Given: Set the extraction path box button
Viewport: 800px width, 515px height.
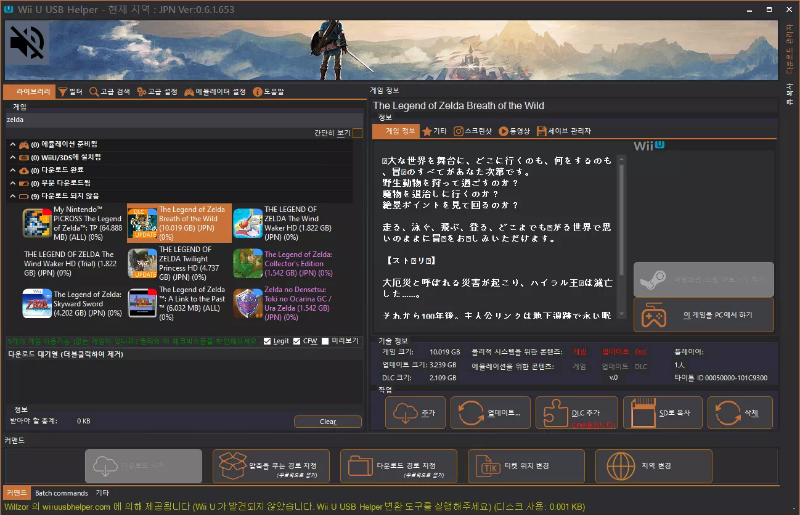Looking at the screenshot, I should (x=271, y=466).
